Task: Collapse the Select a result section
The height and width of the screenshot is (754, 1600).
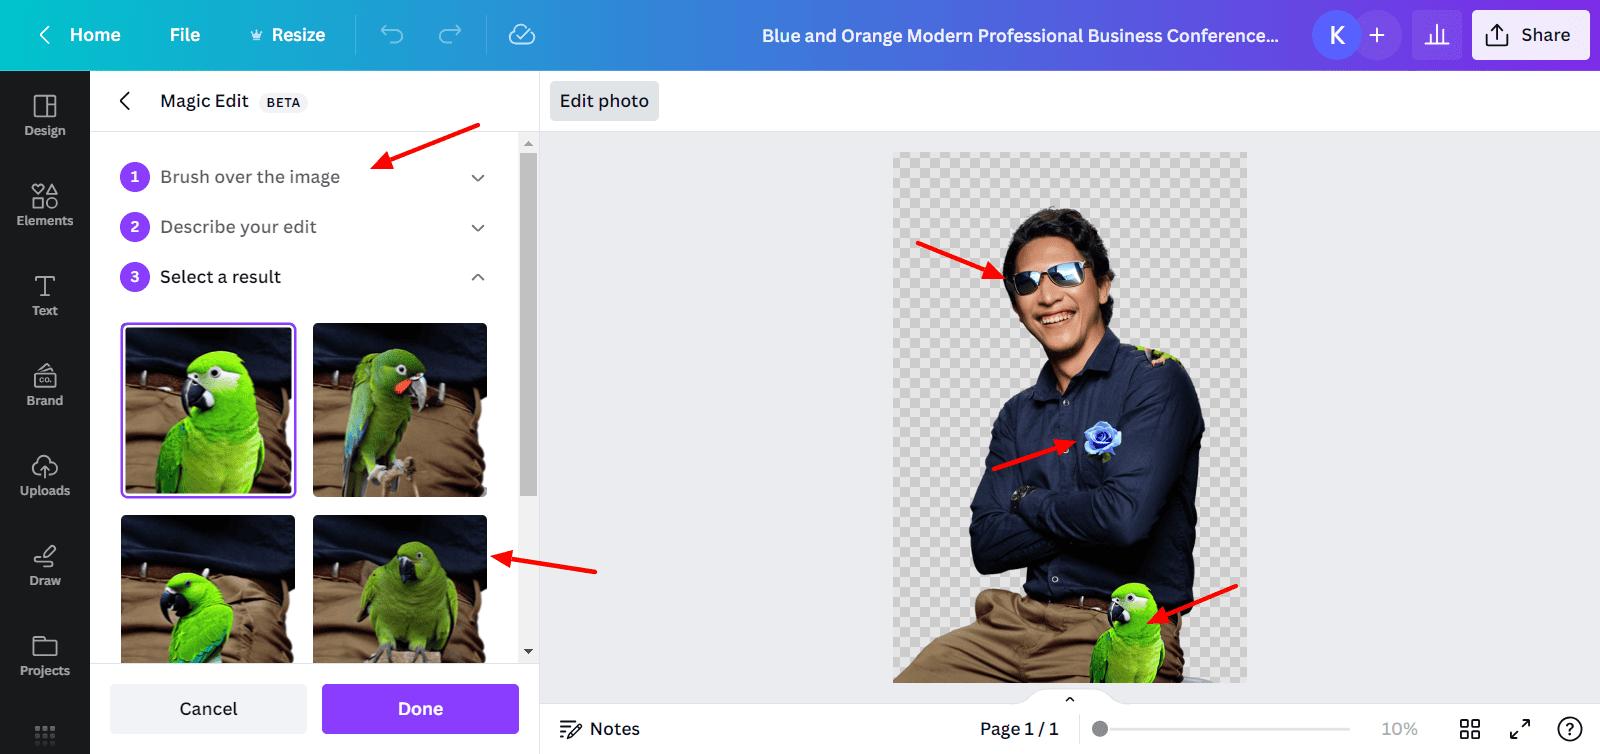Action: tap(478, 277)
